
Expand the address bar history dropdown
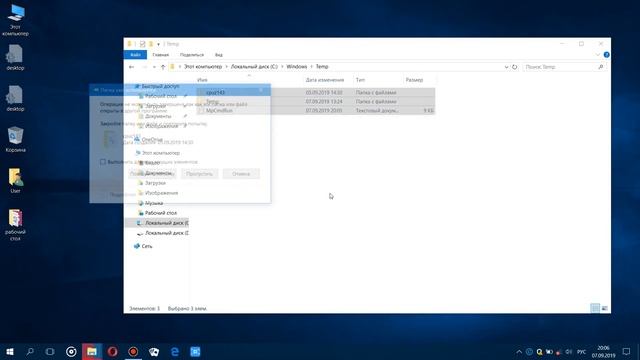point(506,67)
